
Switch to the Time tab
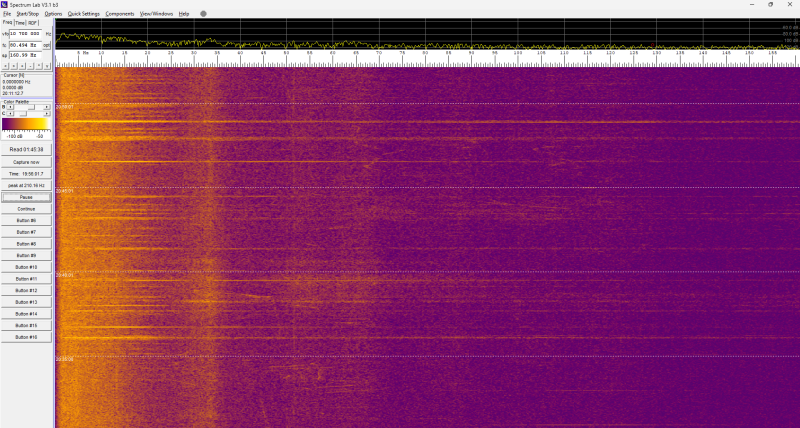click(20, 23)
